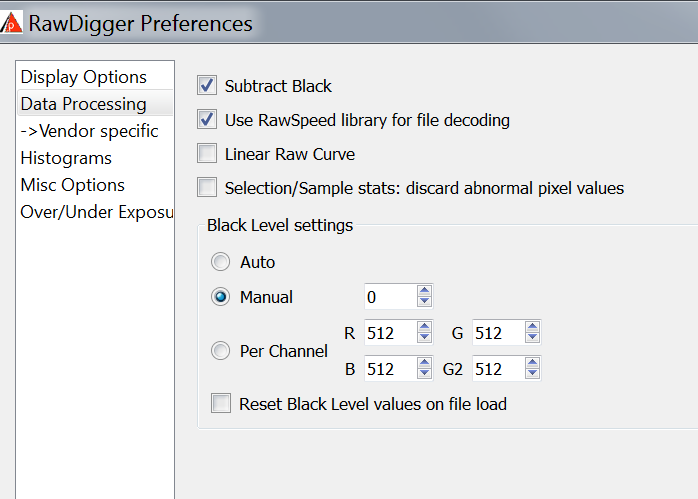The image size is (698, 499).
Task: Increase the B channel black level
Action: point(425,363)
